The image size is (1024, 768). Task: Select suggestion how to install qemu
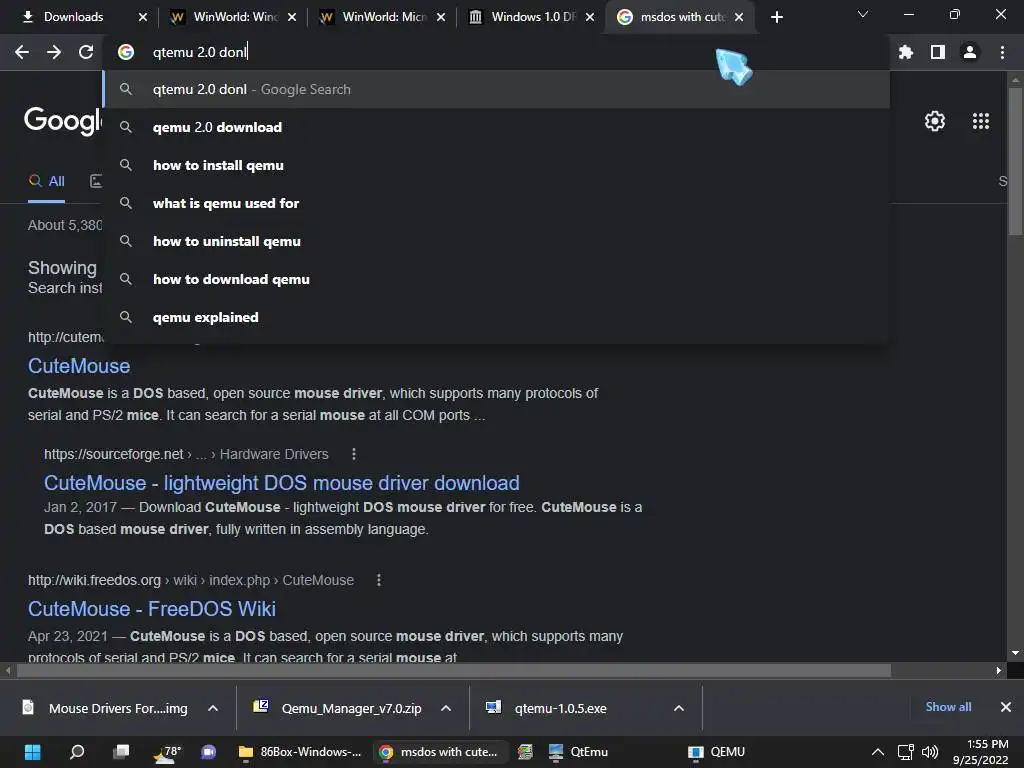tap(496, 165)
